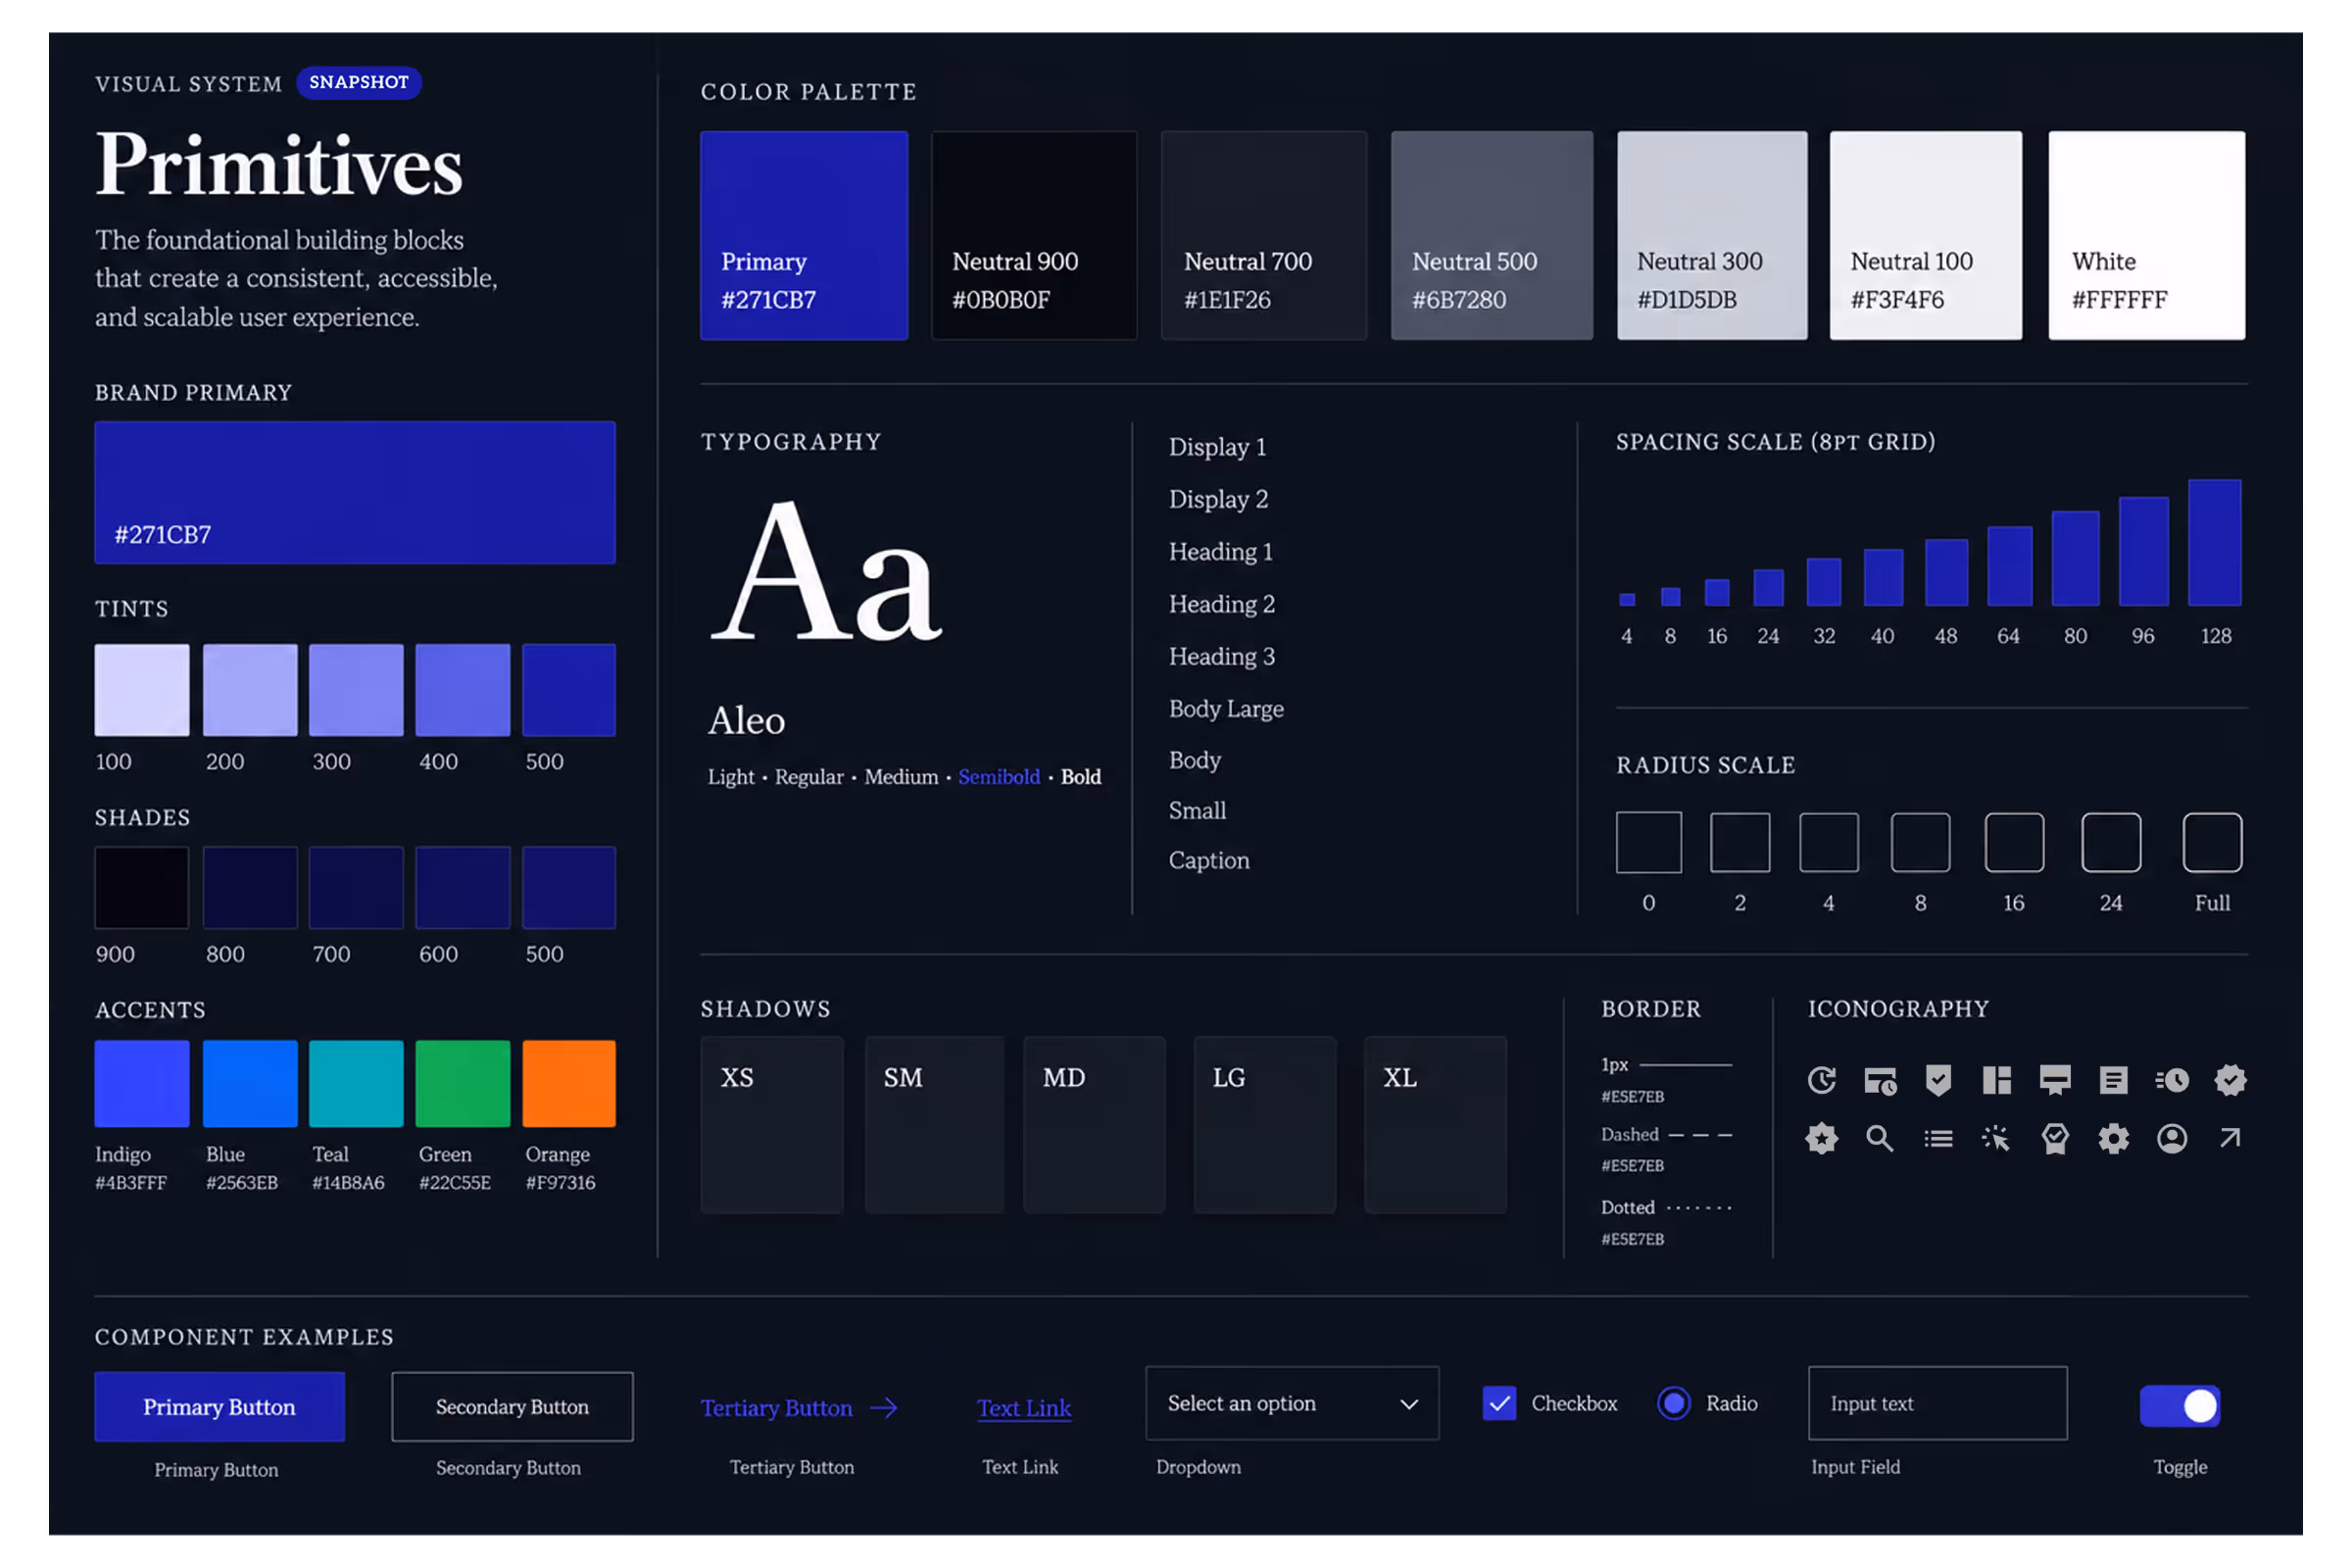This screenshot has width=2352, height=1568.
Task: Choose the Blue accent swatch
Action: [x=250, y=1084]
